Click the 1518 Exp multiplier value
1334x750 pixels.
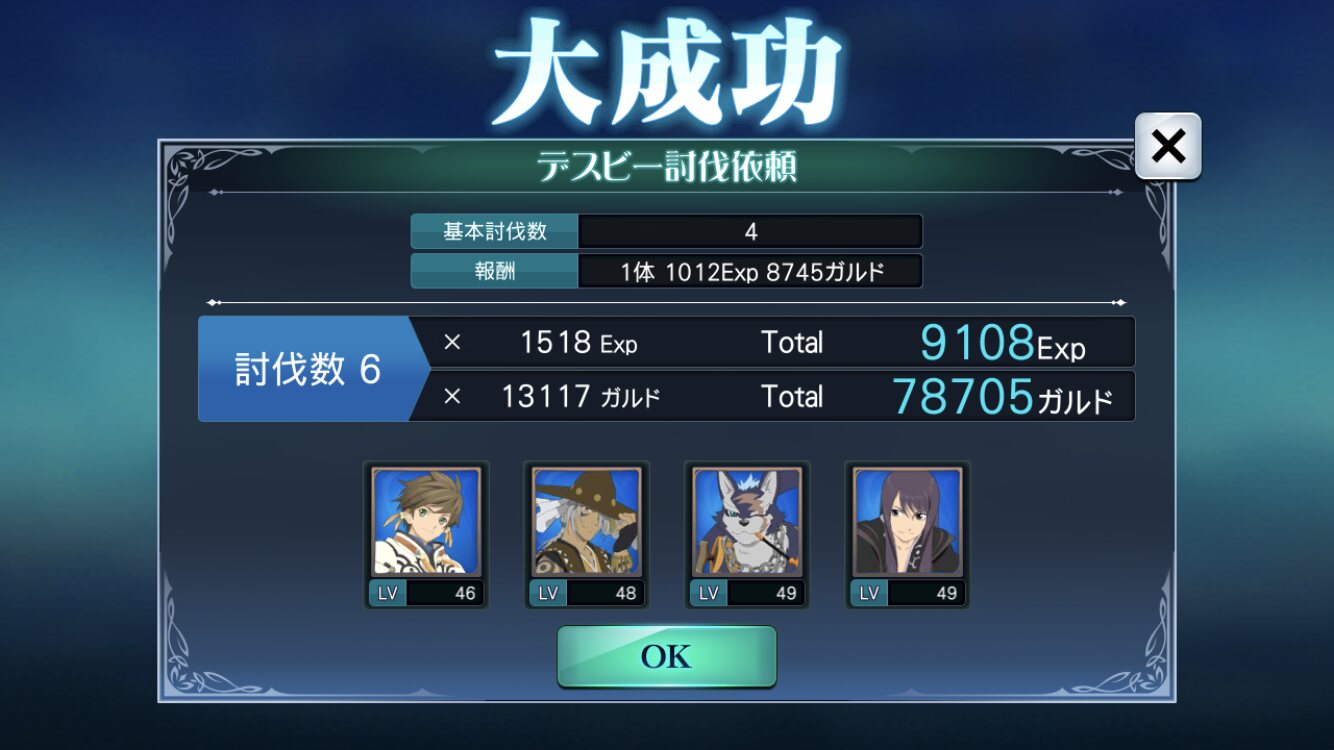(x=578, y=343)
